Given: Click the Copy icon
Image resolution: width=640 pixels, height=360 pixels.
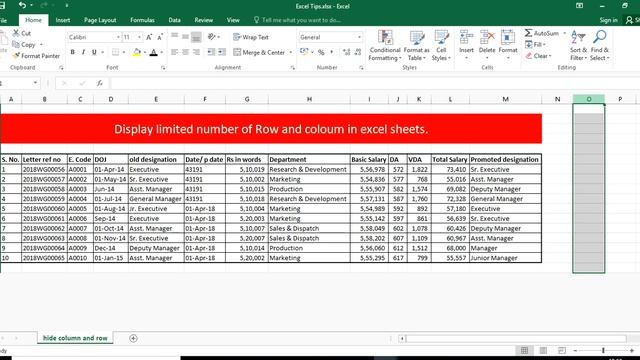Looking at the screenshot, I should point(16,44).
